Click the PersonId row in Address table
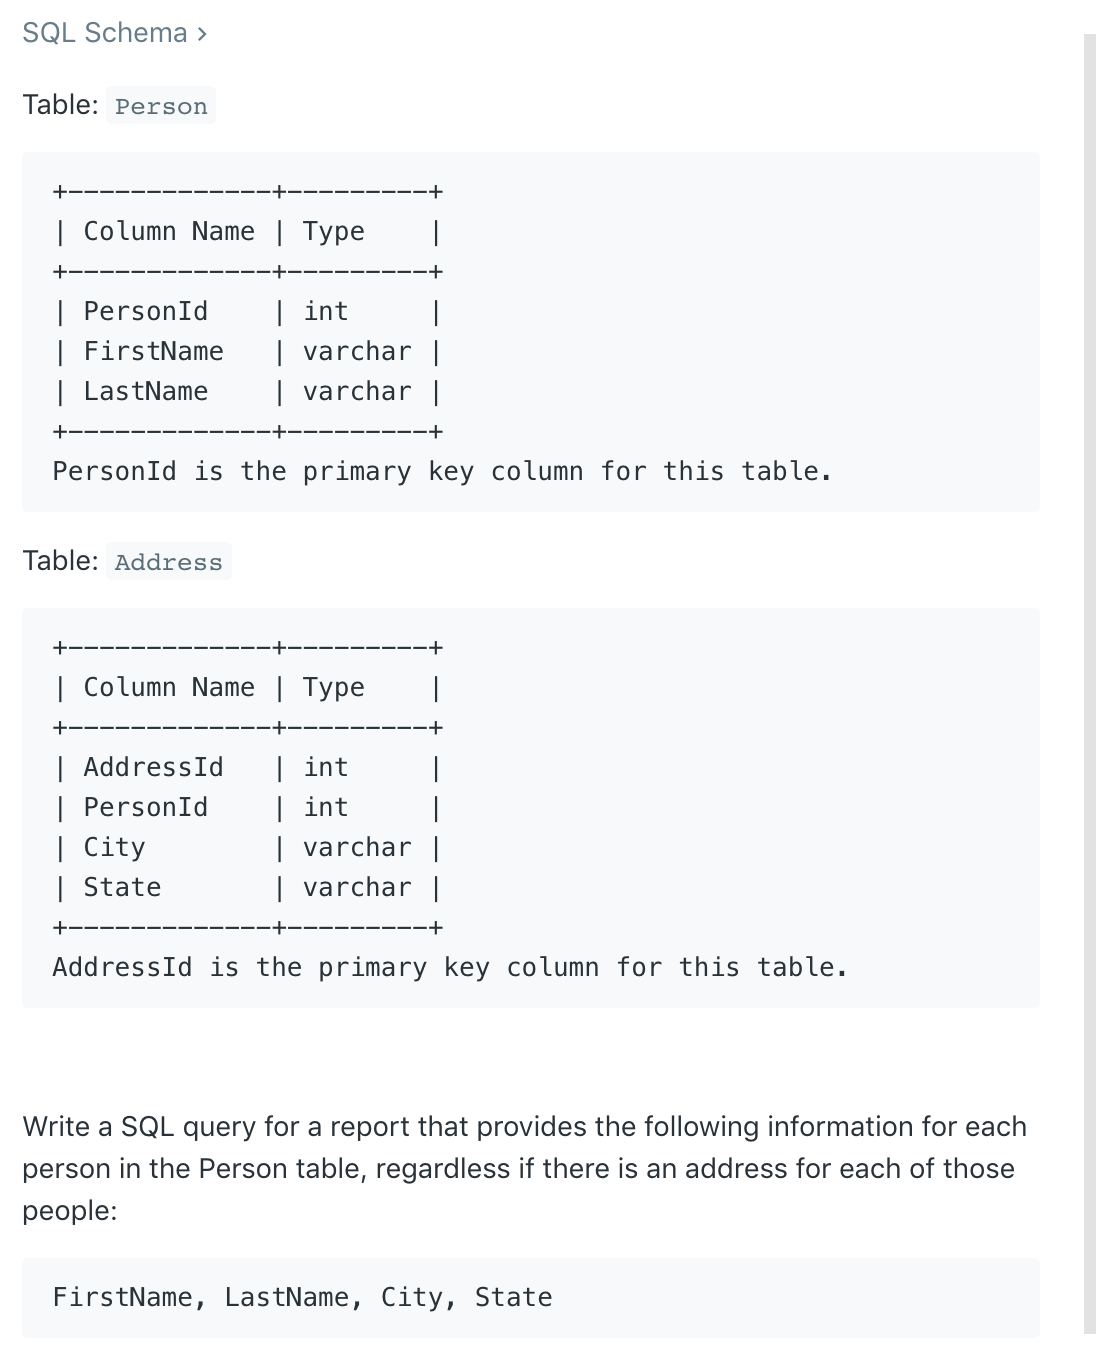 [x=247, y=808]
